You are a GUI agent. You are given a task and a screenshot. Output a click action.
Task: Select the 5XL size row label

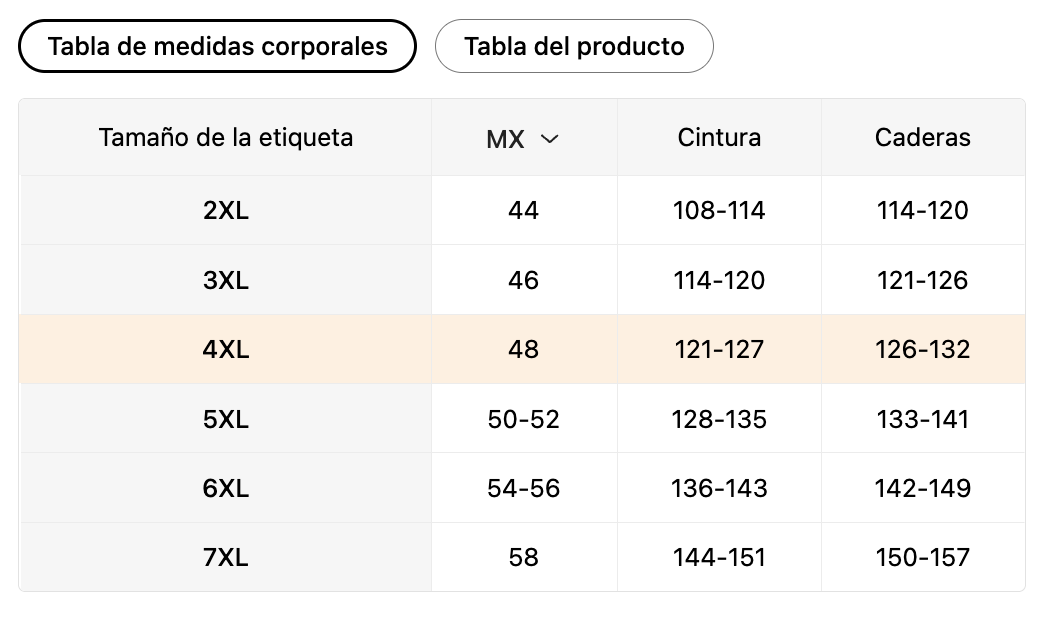[x=226, y=419]
